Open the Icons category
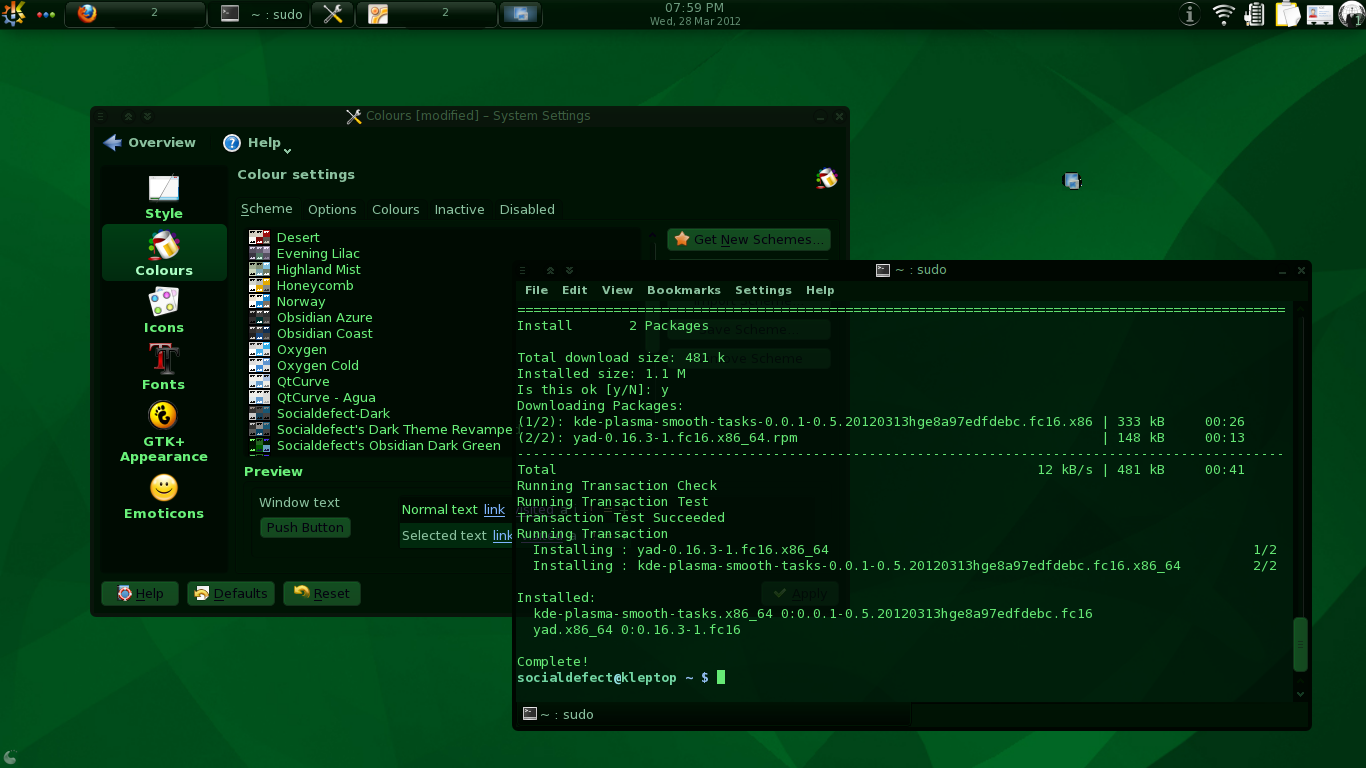The height and width of the screenshot is (768, 1366). (x=164, y=310)
